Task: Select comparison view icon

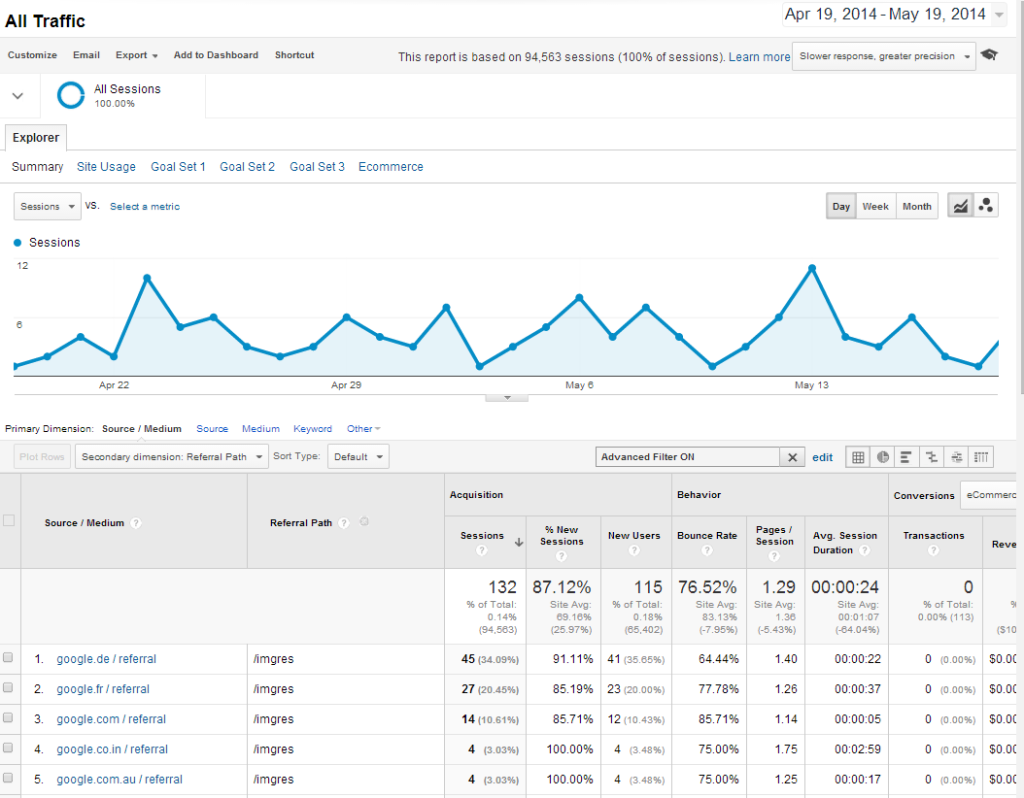Action: 932,457
